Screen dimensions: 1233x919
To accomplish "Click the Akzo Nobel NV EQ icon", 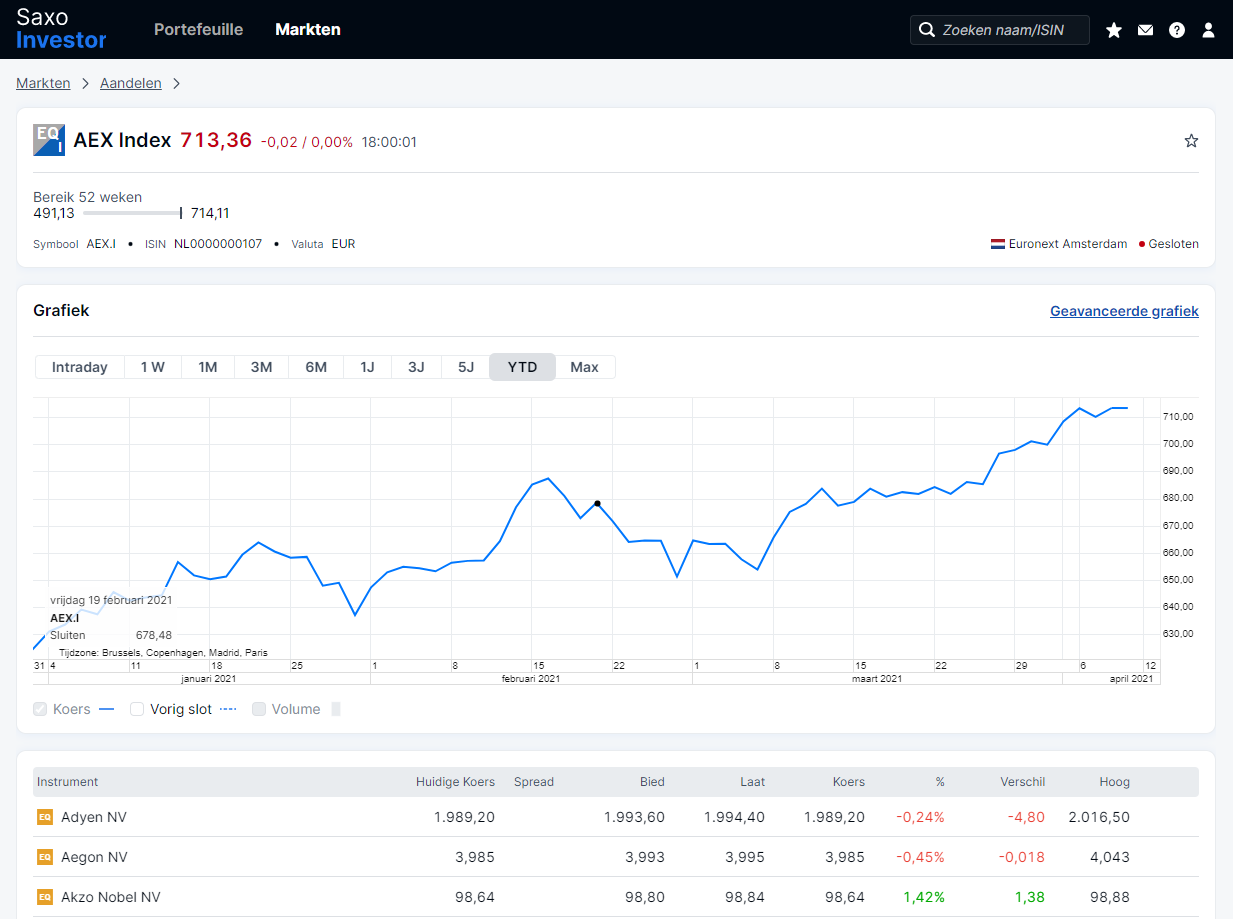I will 44,897.
